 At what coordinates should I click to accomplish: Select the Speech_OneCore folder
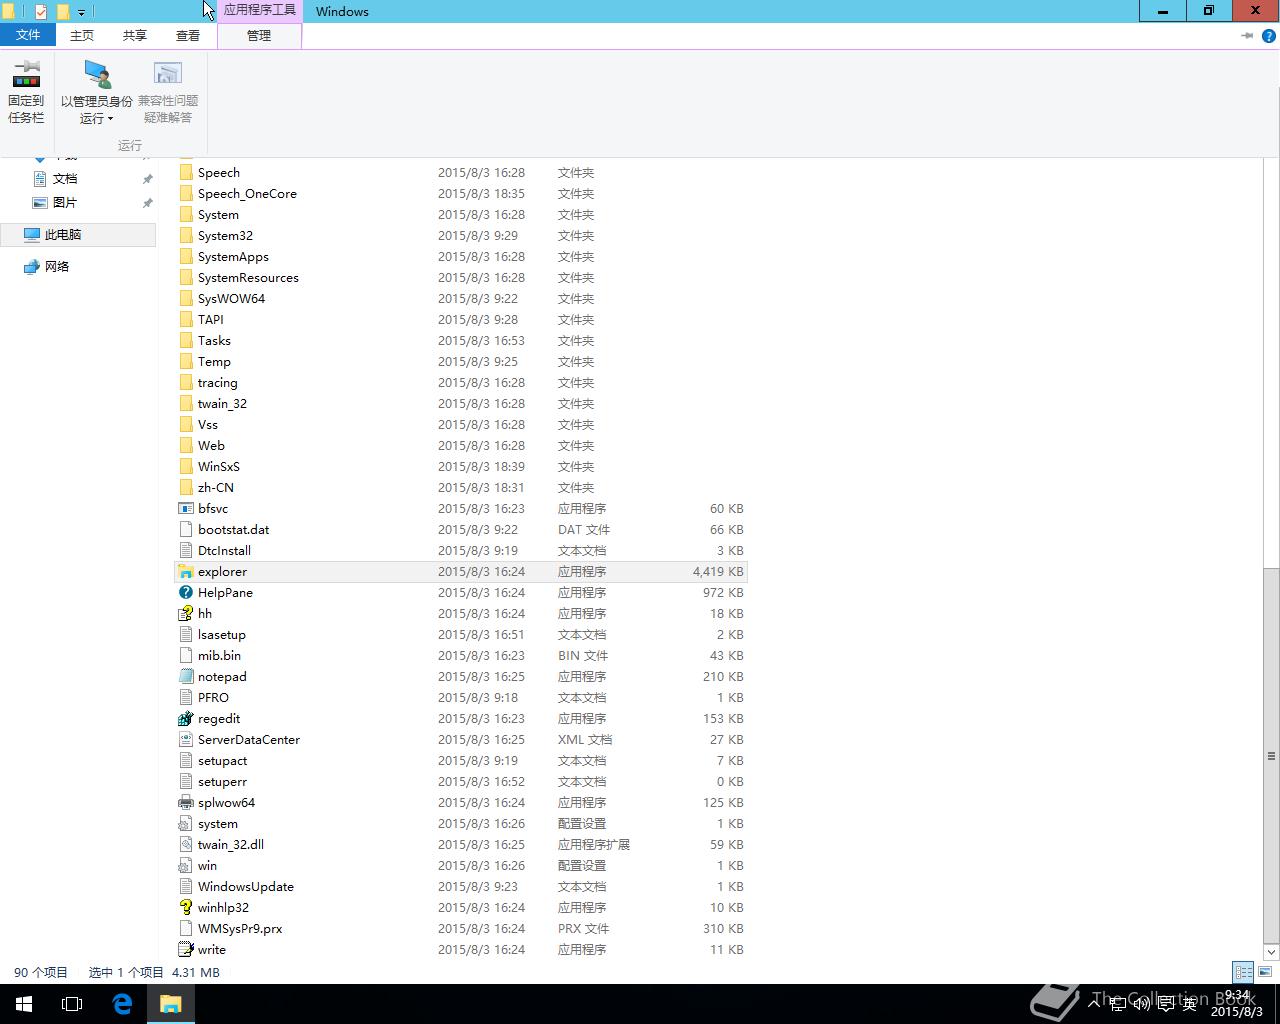460,193
